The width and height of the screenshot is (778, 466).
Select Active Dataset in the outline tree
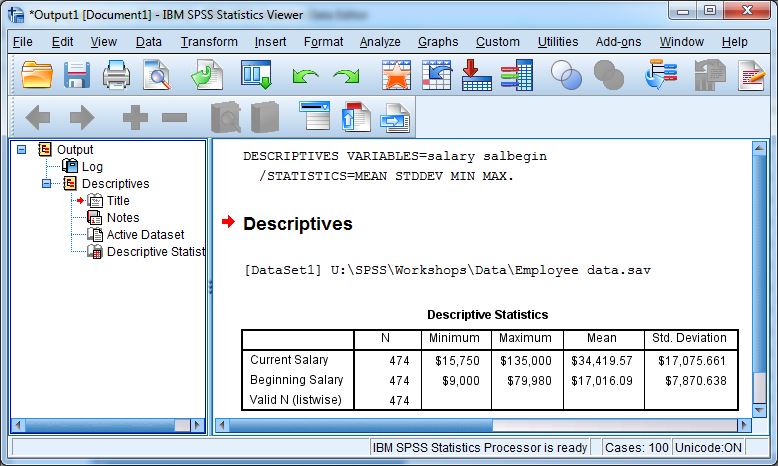145,235
